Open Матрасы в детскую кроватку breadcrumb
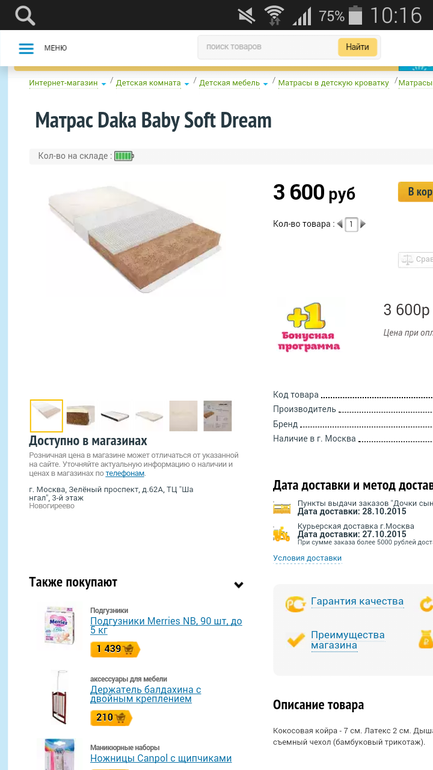Screen dimensions: 433x770 tap(334, 83)
